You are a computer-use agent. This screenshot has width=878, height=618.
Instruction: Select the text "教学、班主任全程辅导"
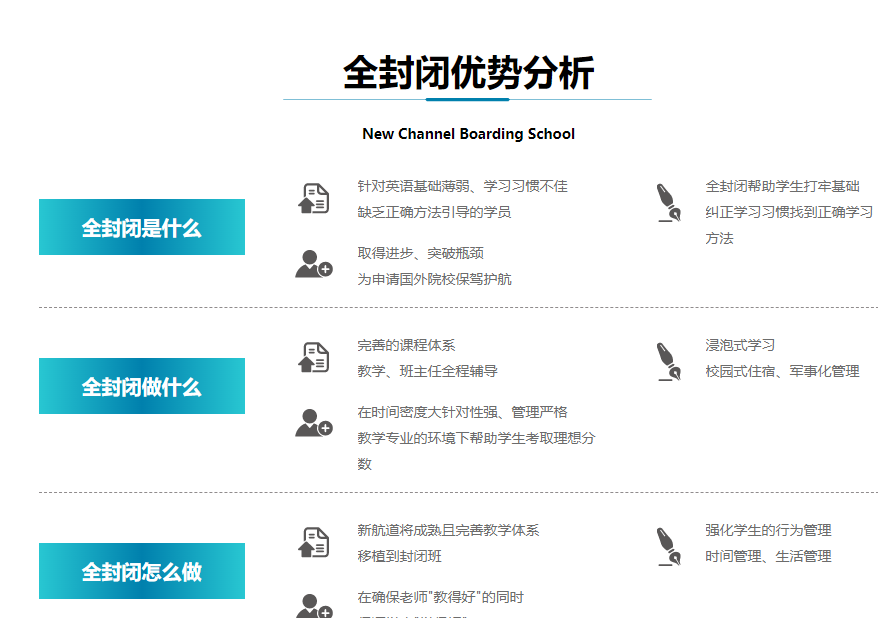[427, 371]
